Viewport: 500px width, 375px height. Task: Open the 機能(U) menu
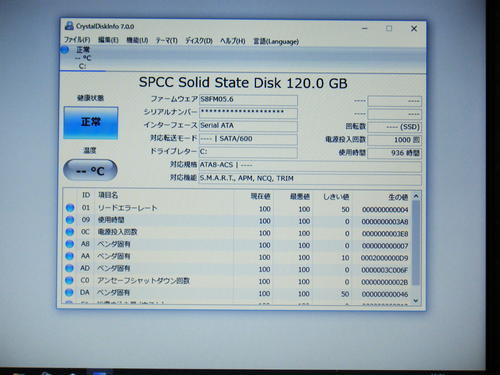point(137,40)
